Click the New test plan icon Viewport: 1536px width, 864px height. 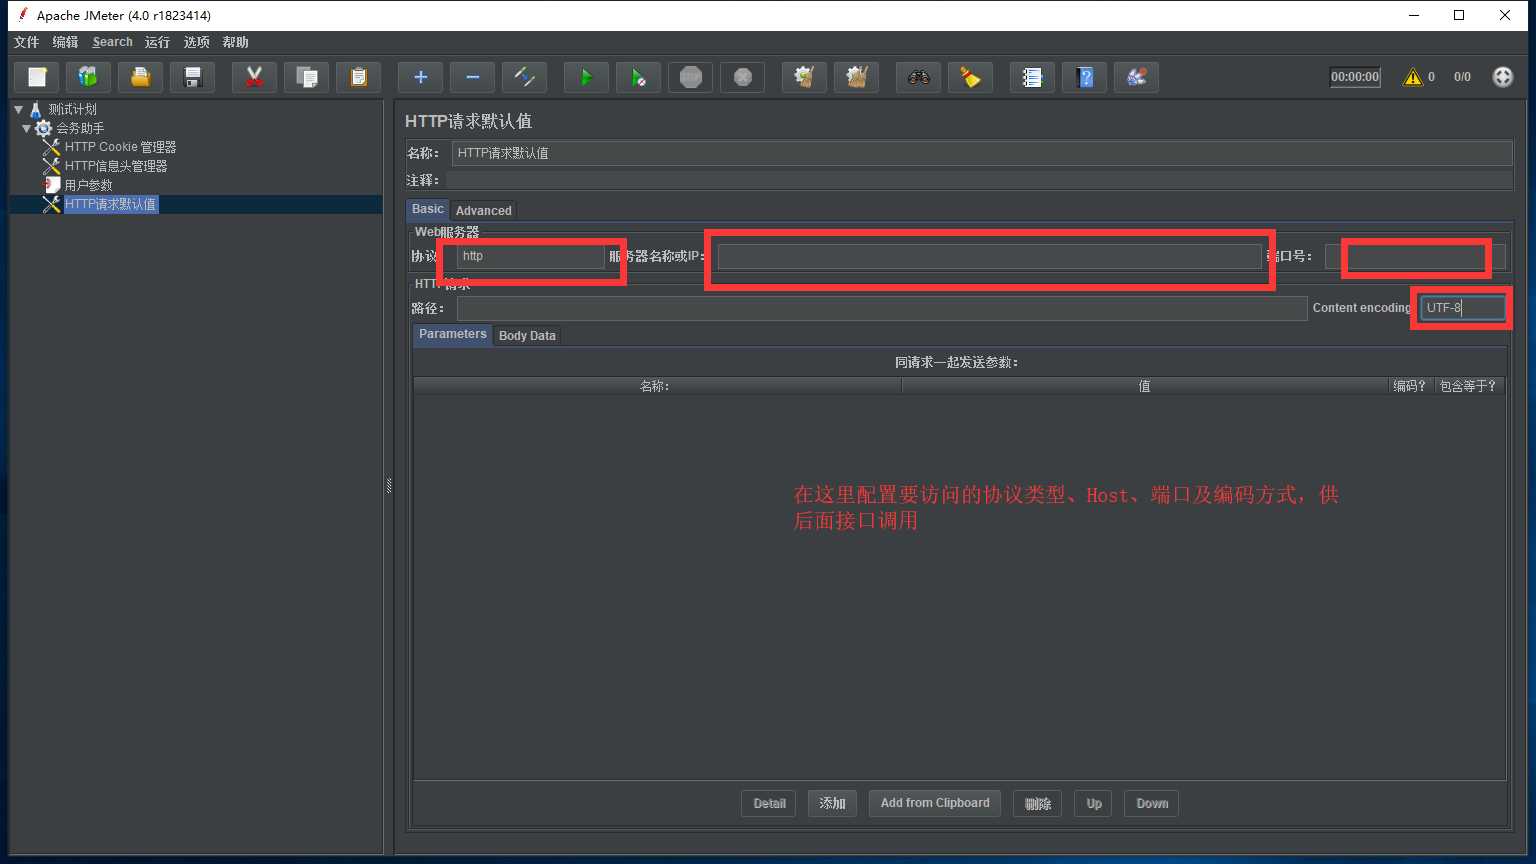click(37, 77)
